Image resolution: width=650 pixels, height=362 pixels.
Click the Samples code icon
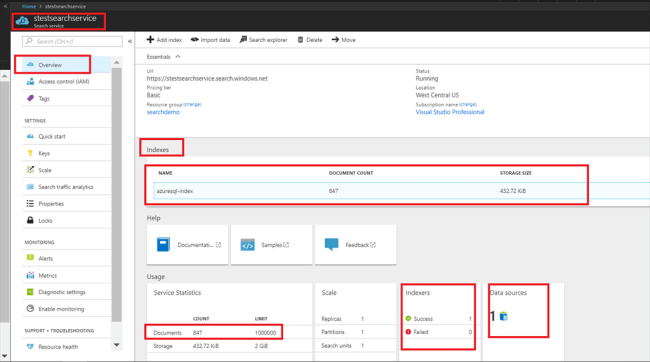[247, 245]
